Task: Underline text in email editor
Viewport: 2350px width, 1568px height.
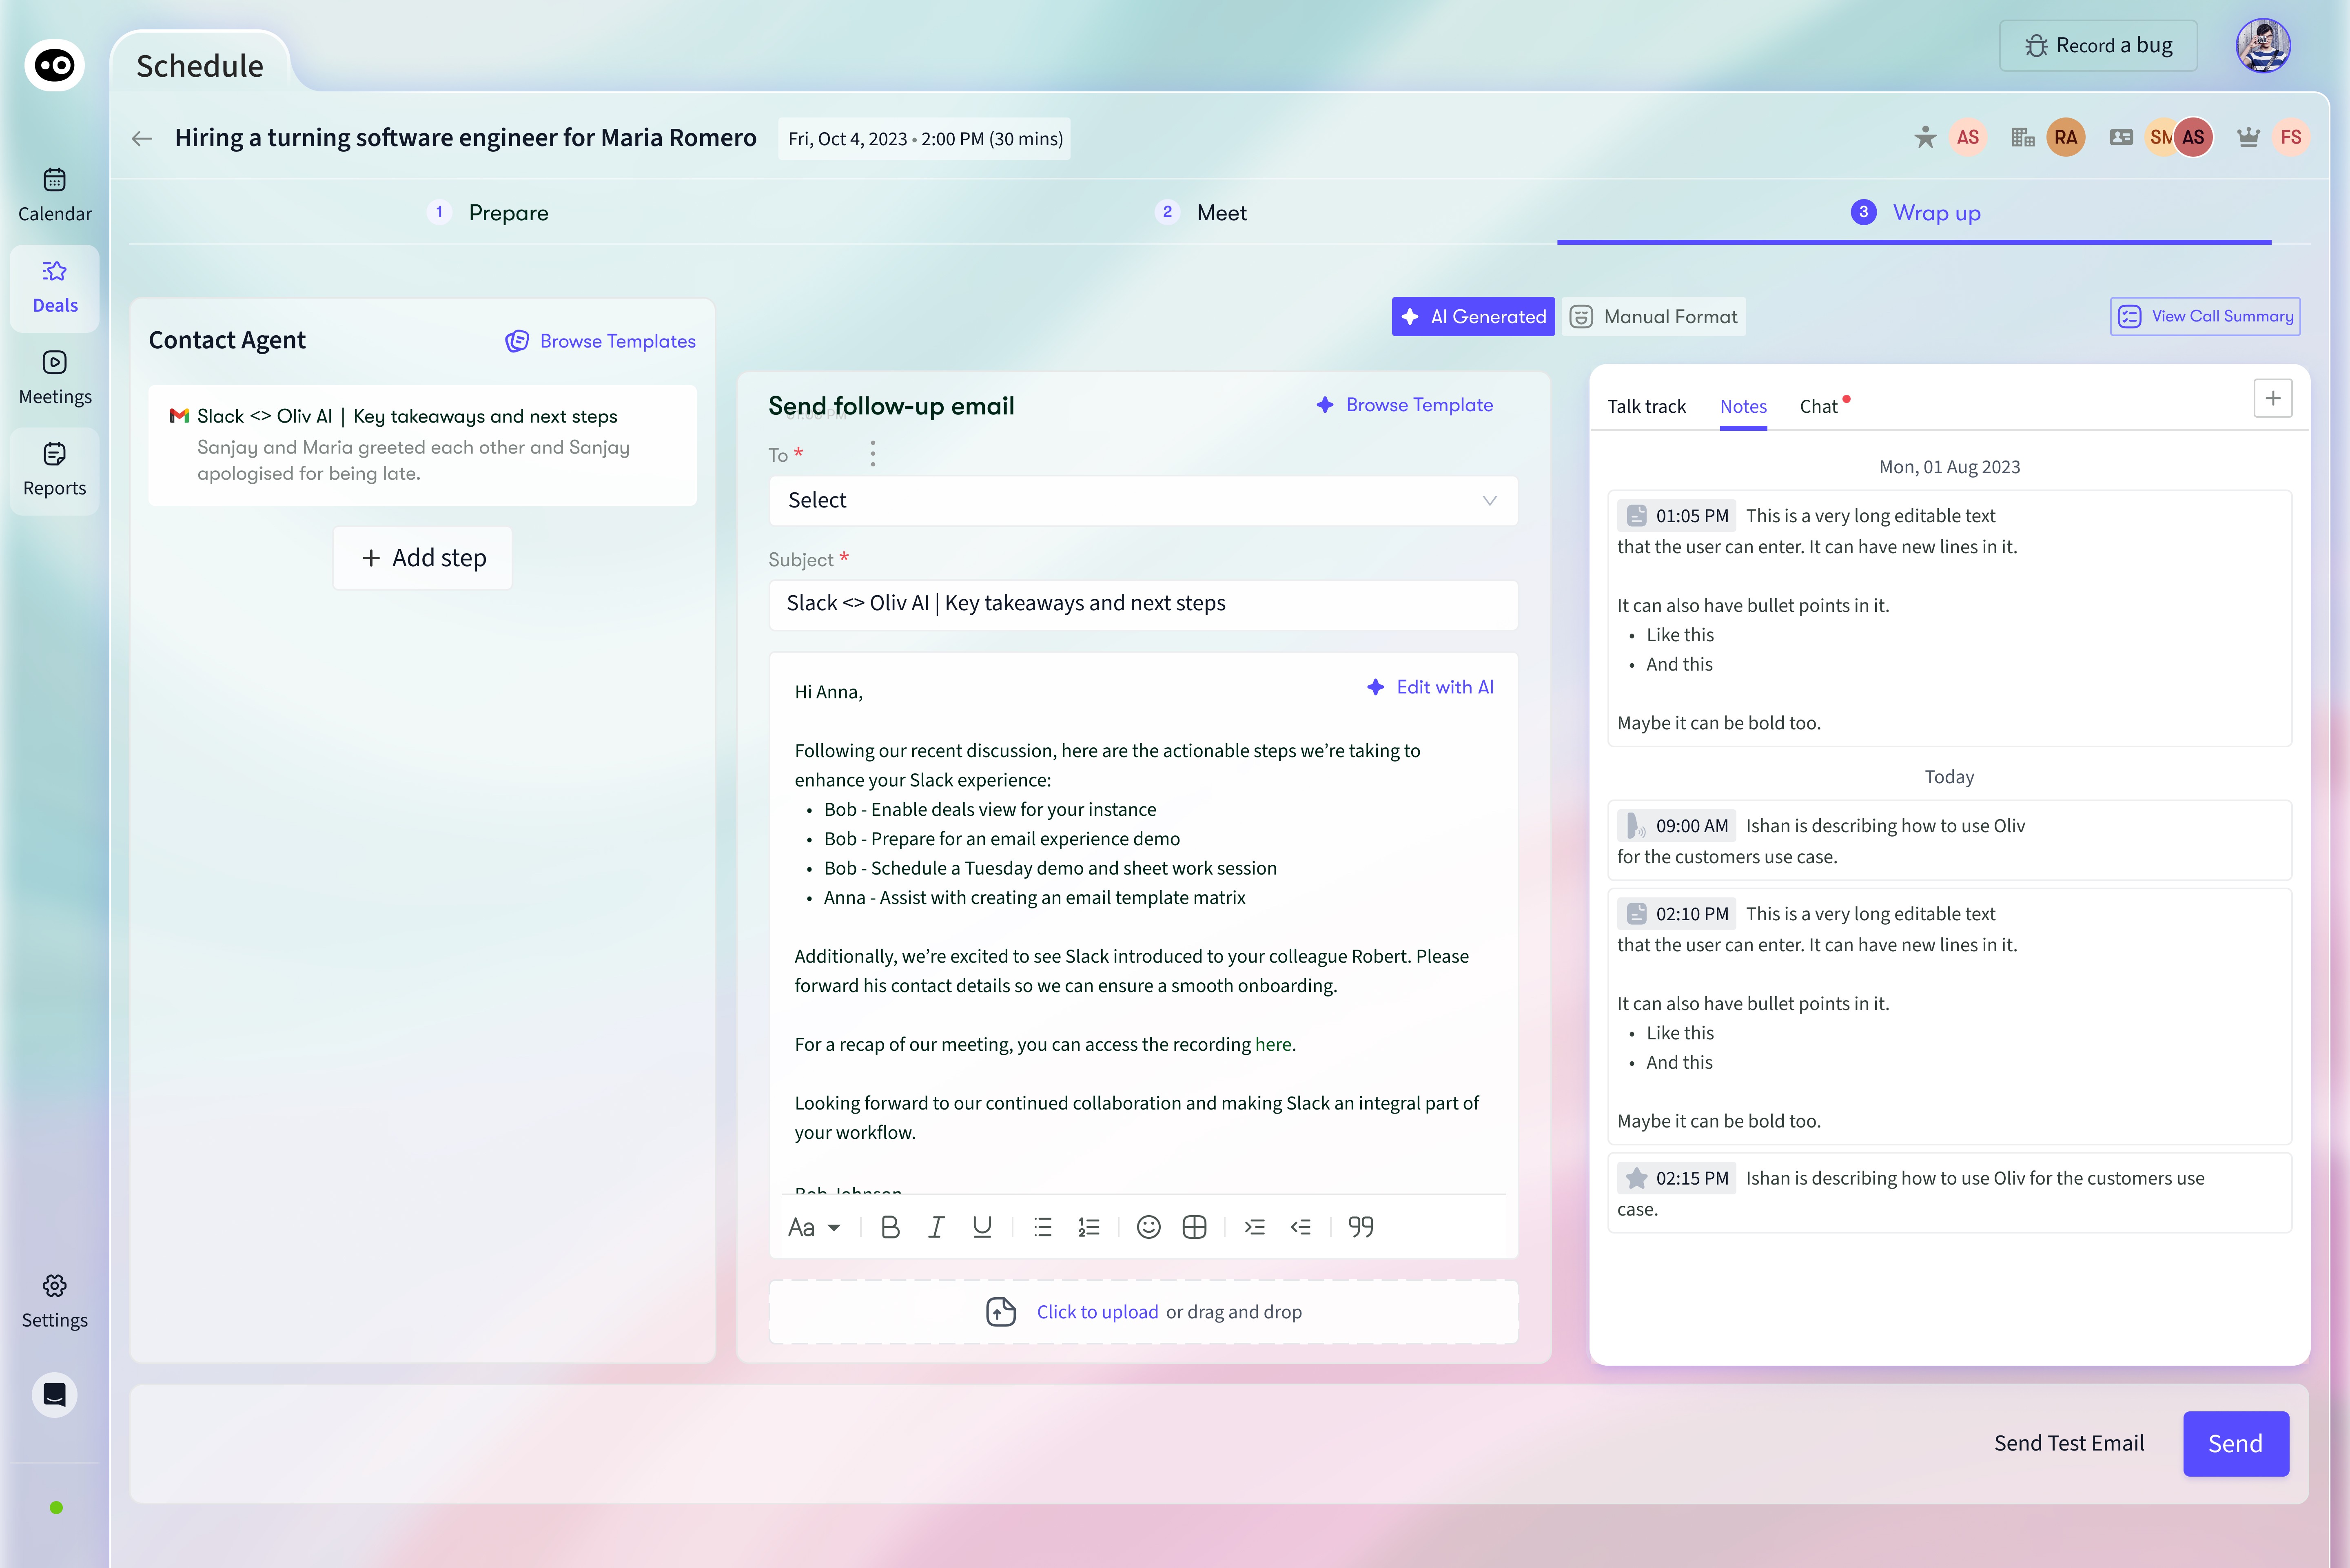Action: (982, 1227)
